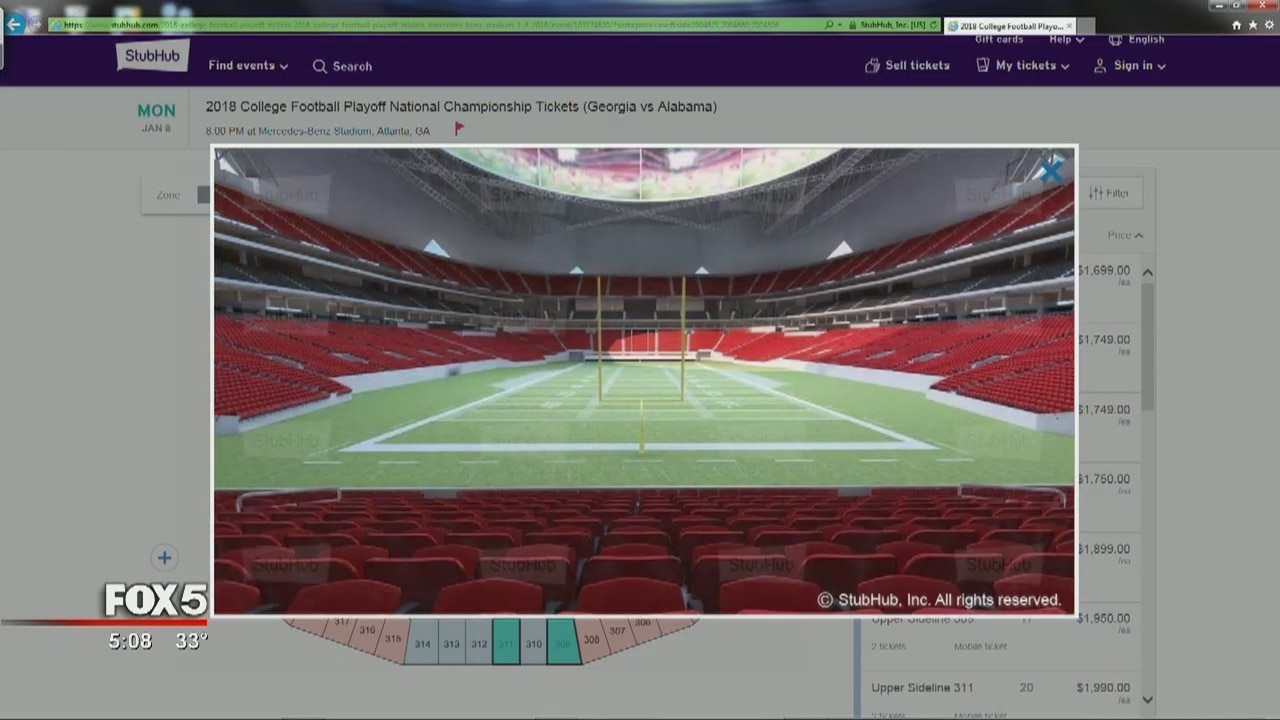Viewport: 1280px width, 720px height.
Task: Select the Upper Sideline 311 listing
Action: click(921, 688)
